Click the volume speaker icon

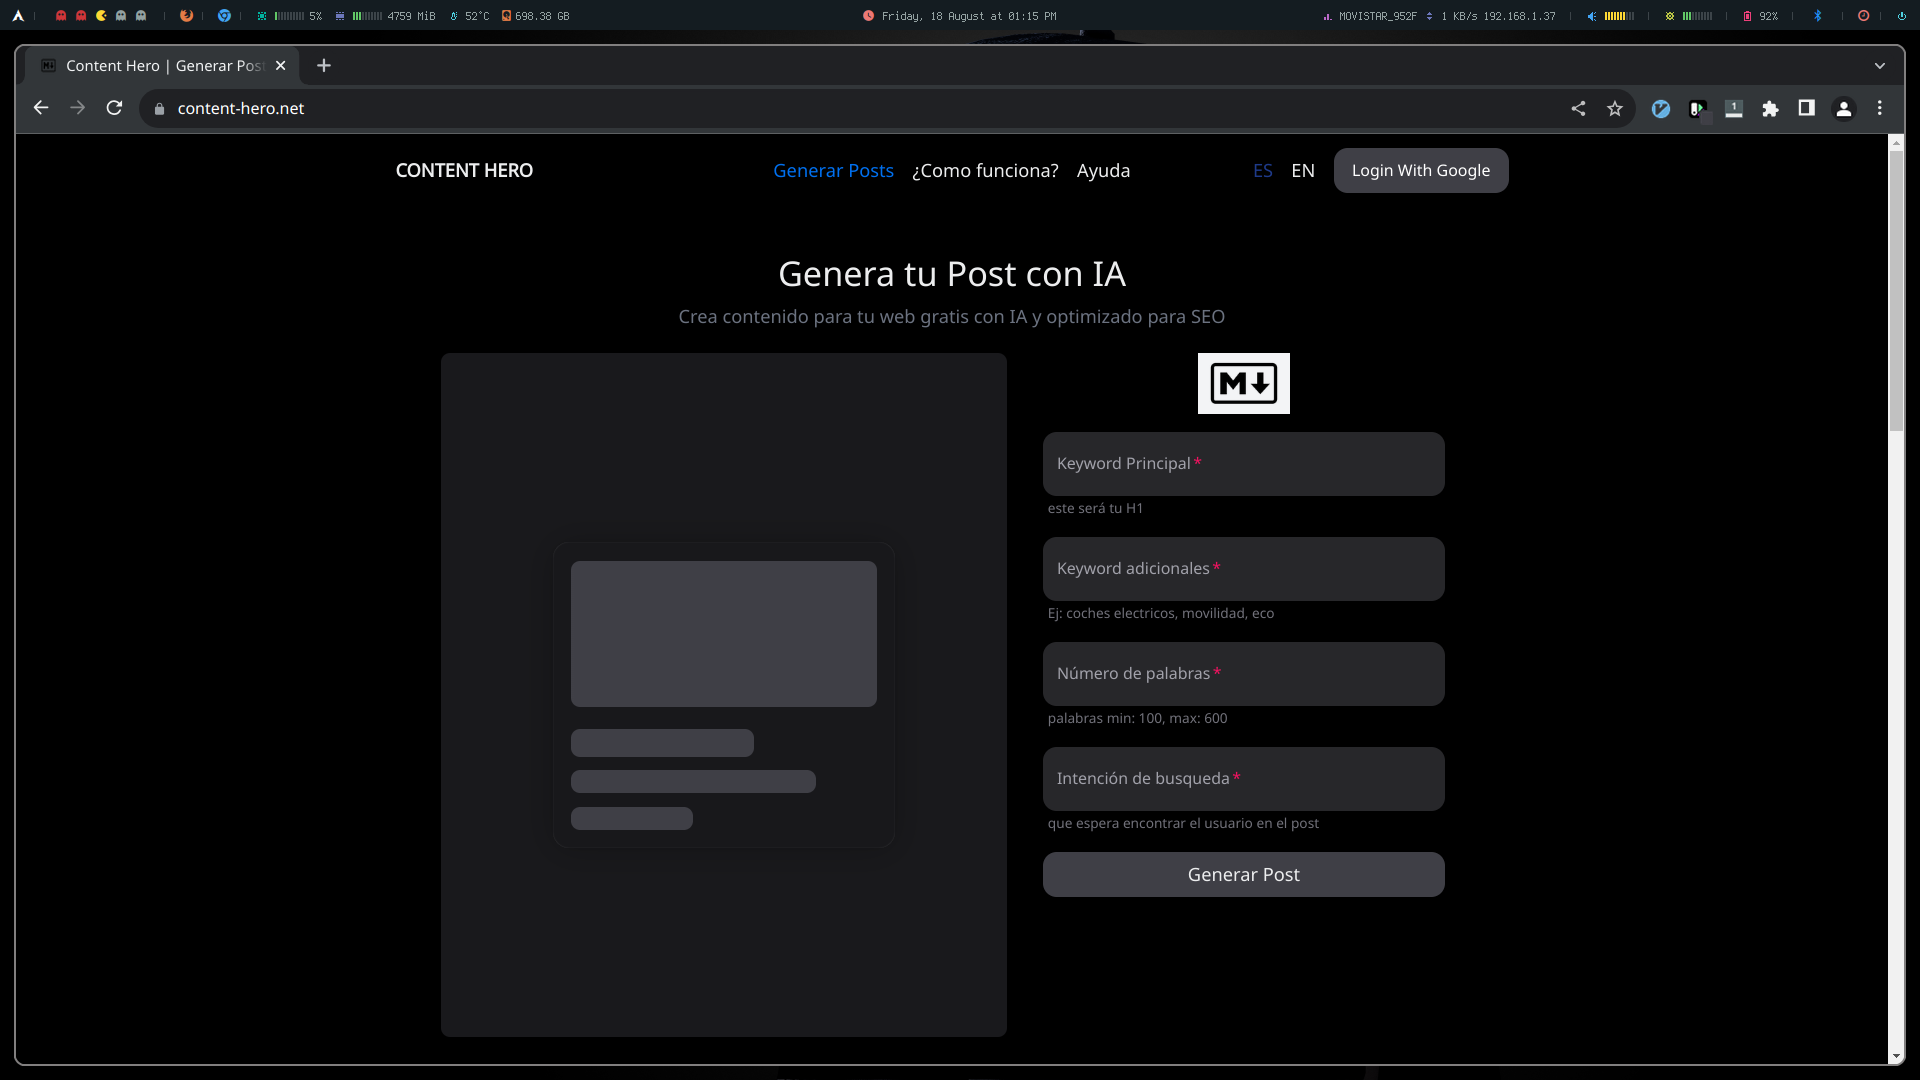coord(1592,16)
